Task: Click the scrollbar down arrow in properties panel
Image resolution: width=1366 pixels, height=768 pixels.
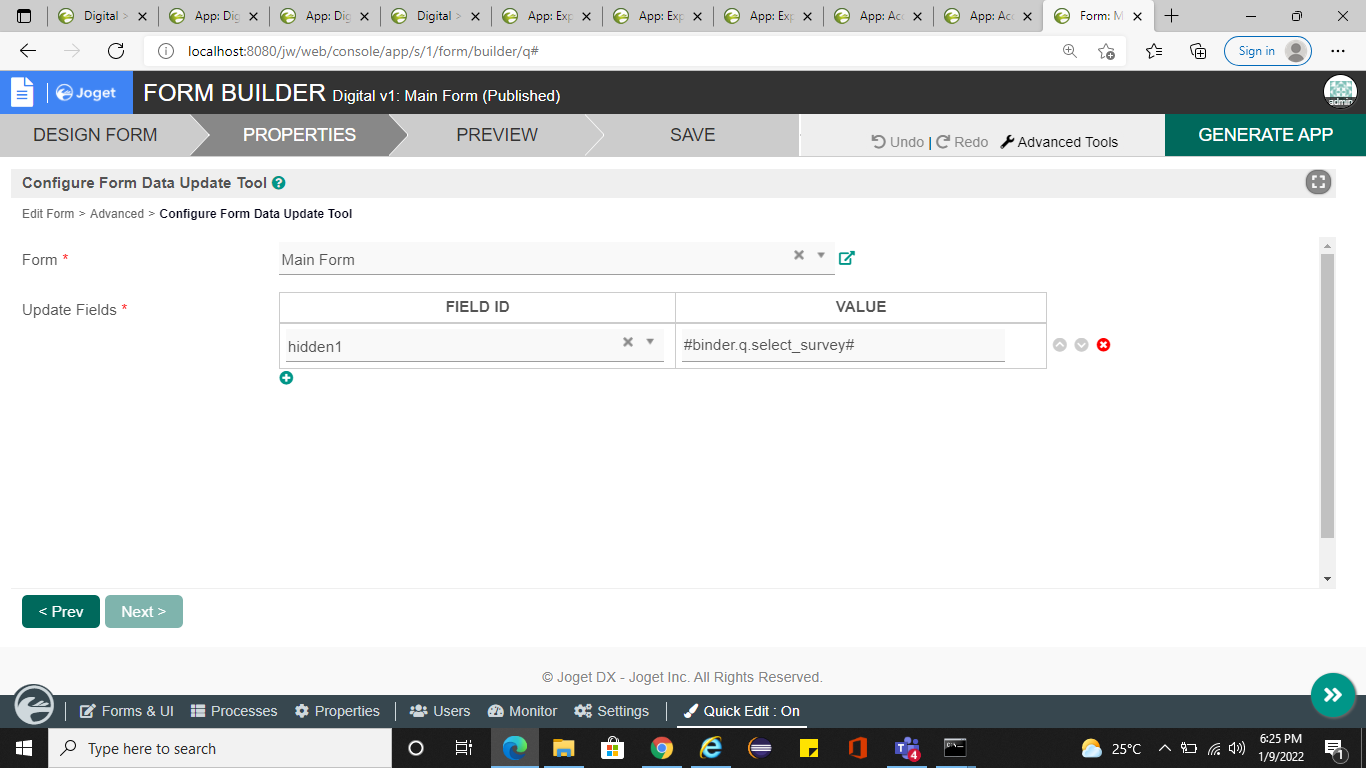Action: point(1327,579)
